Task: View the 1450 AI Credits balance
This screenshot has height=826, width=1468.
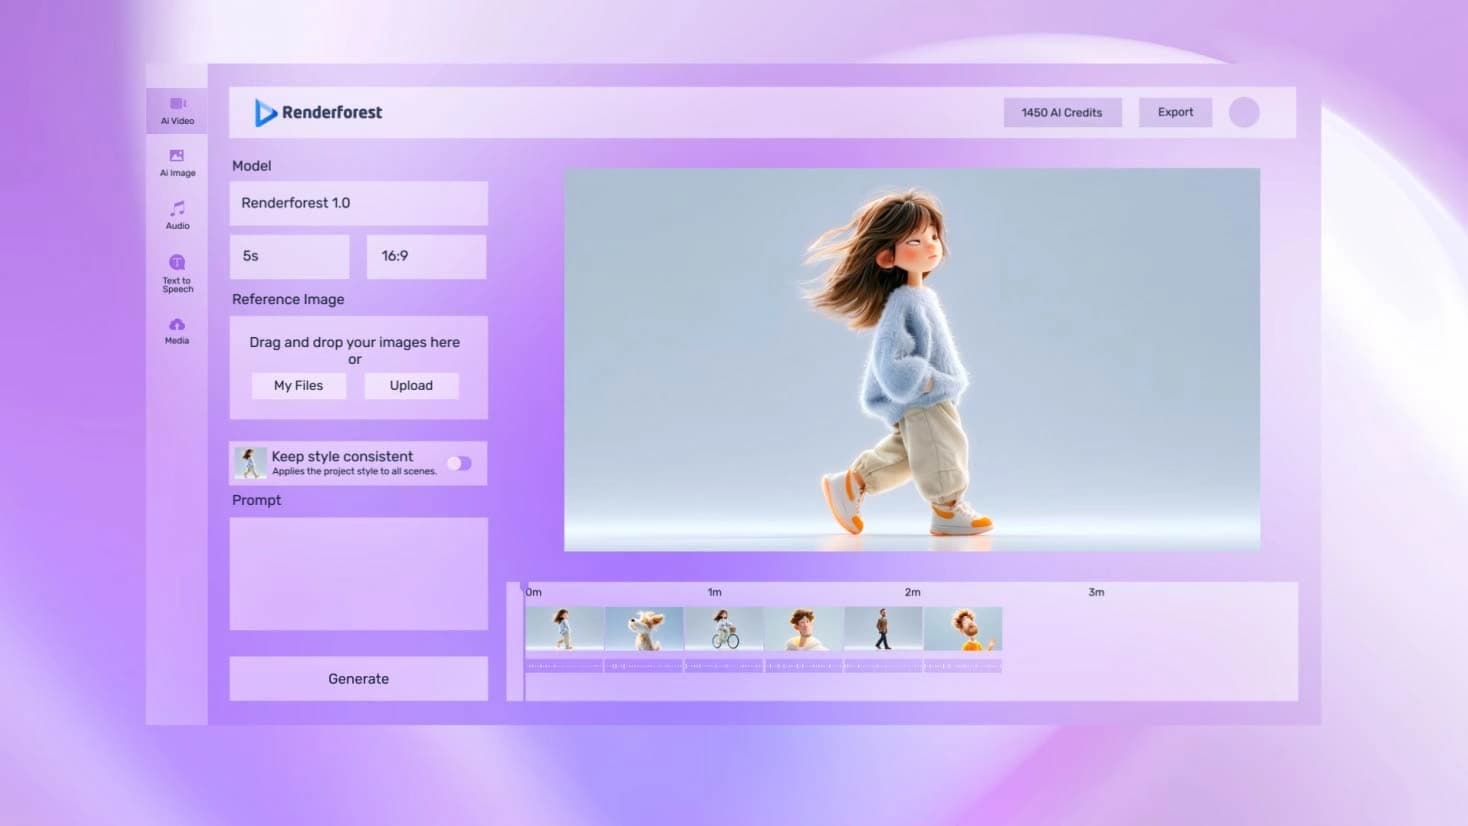Action: 1061,113
